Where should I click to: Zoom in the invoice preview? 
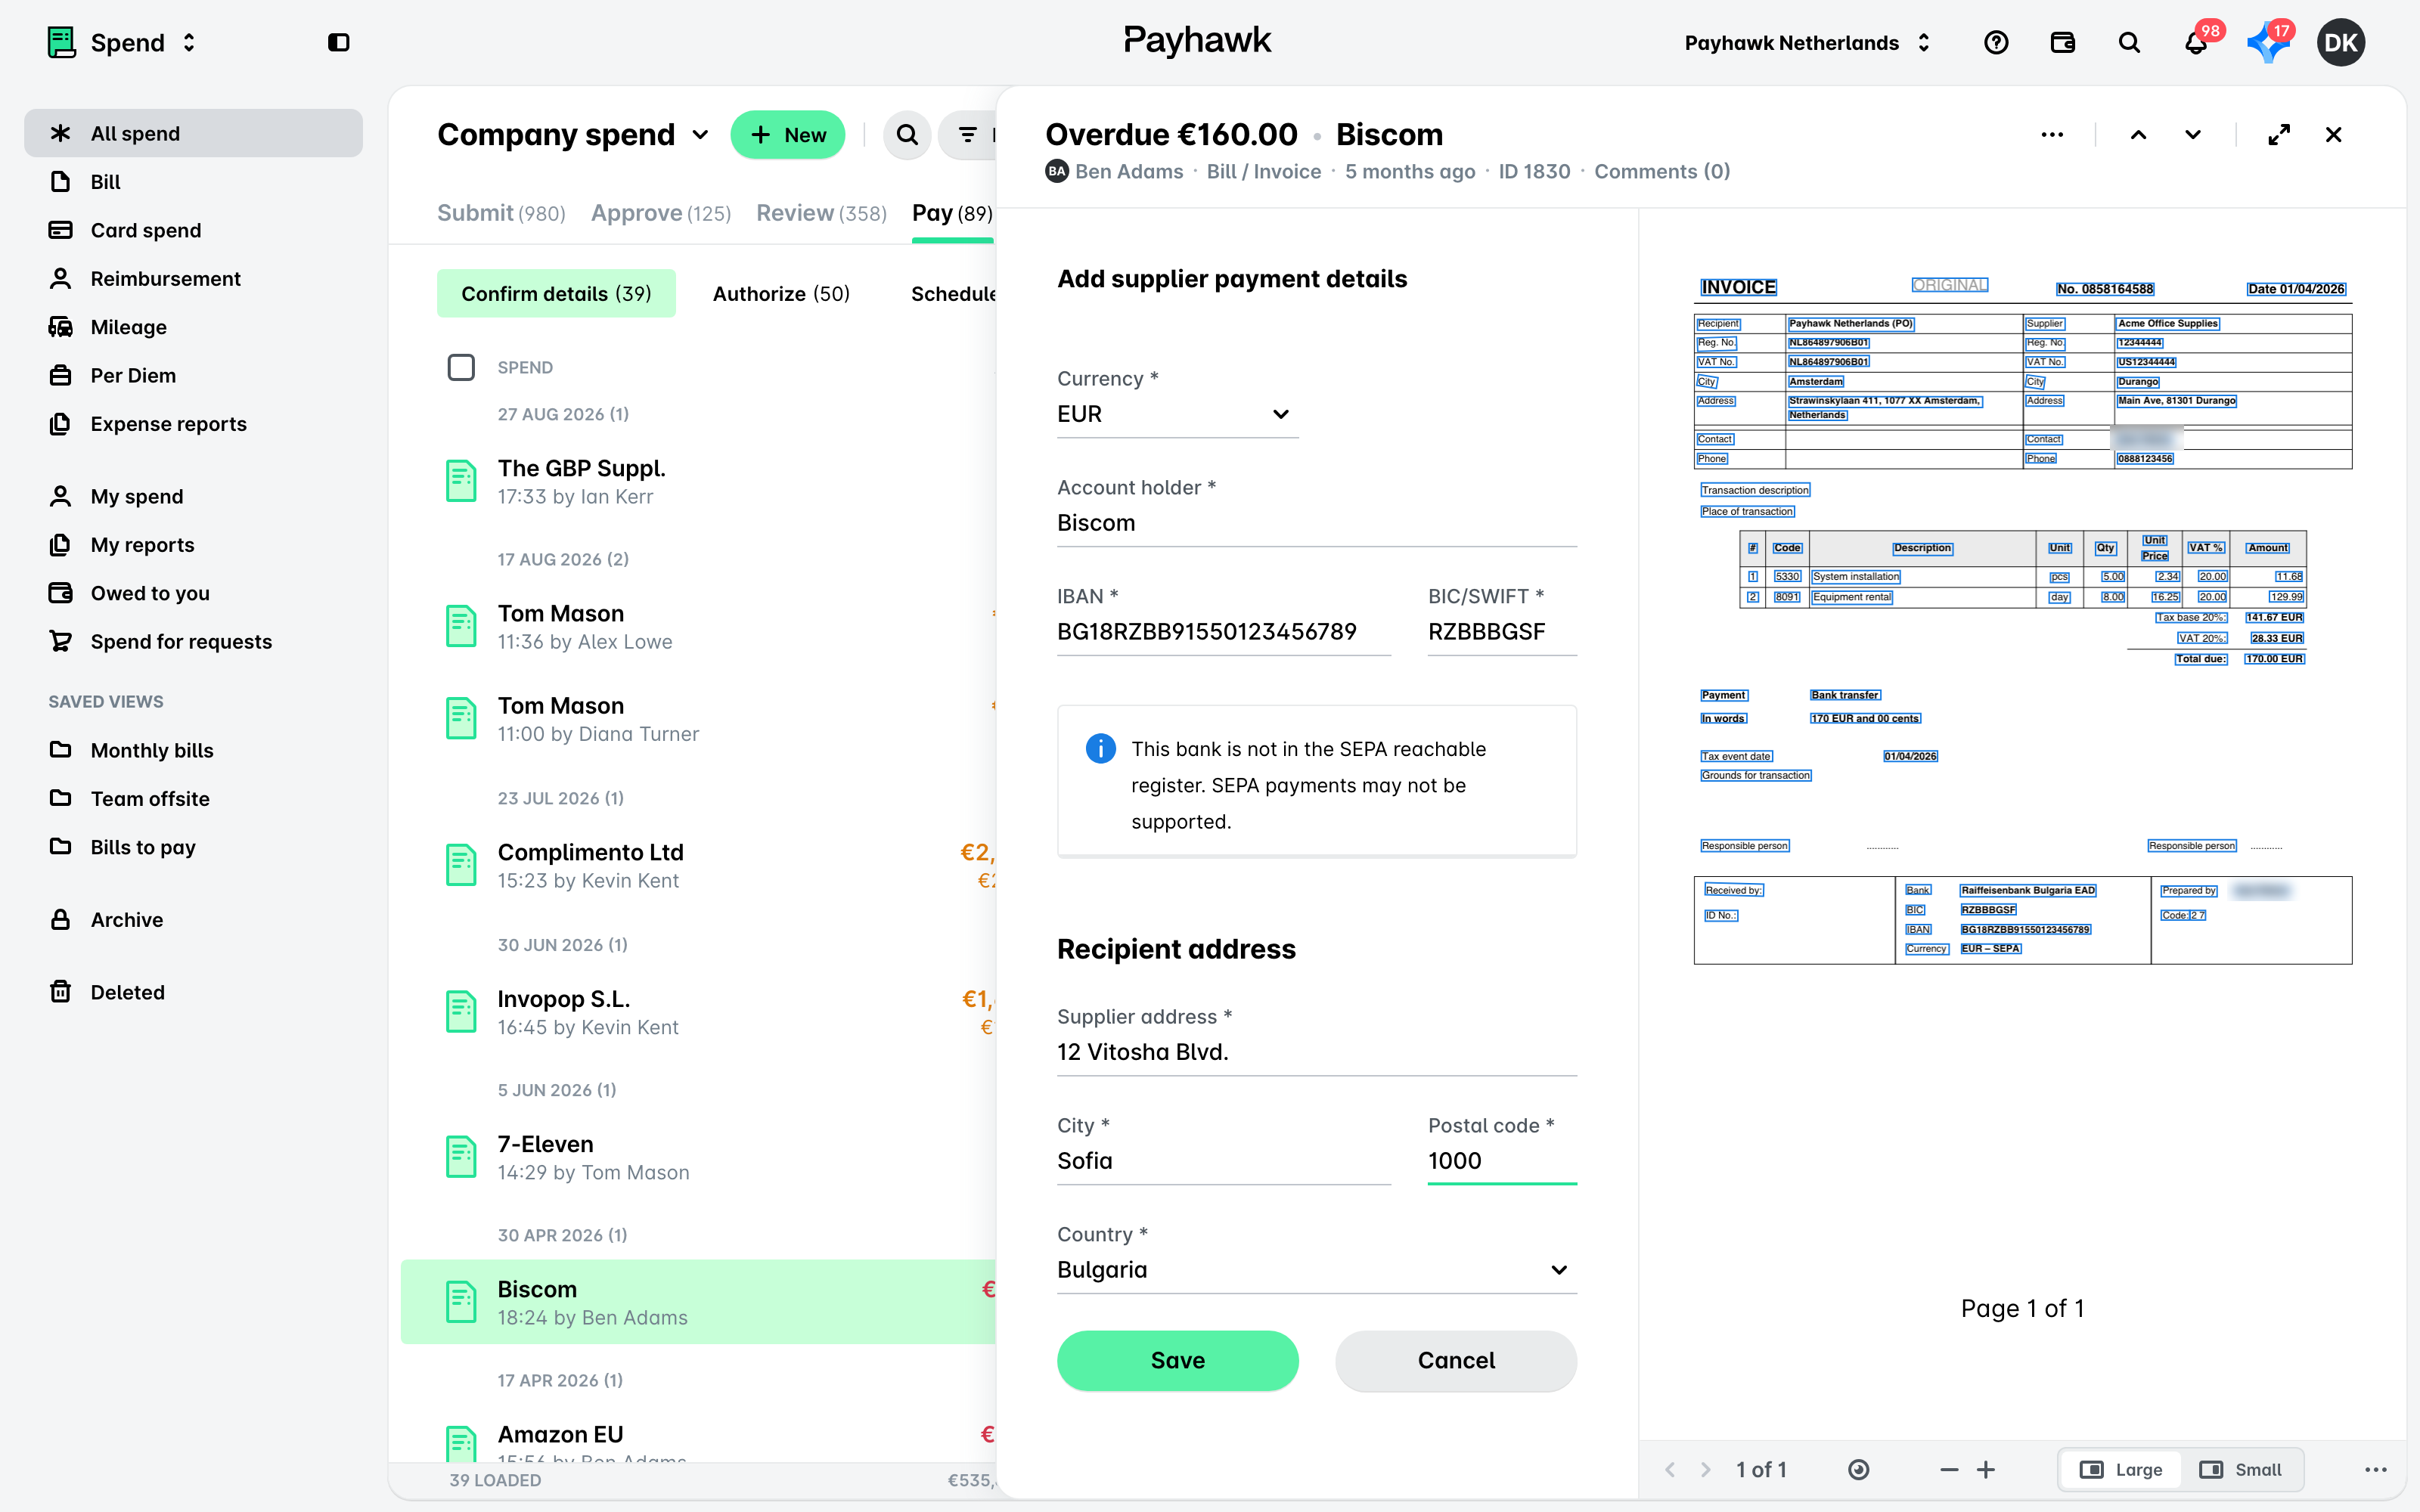(x=1986, y=1469)
